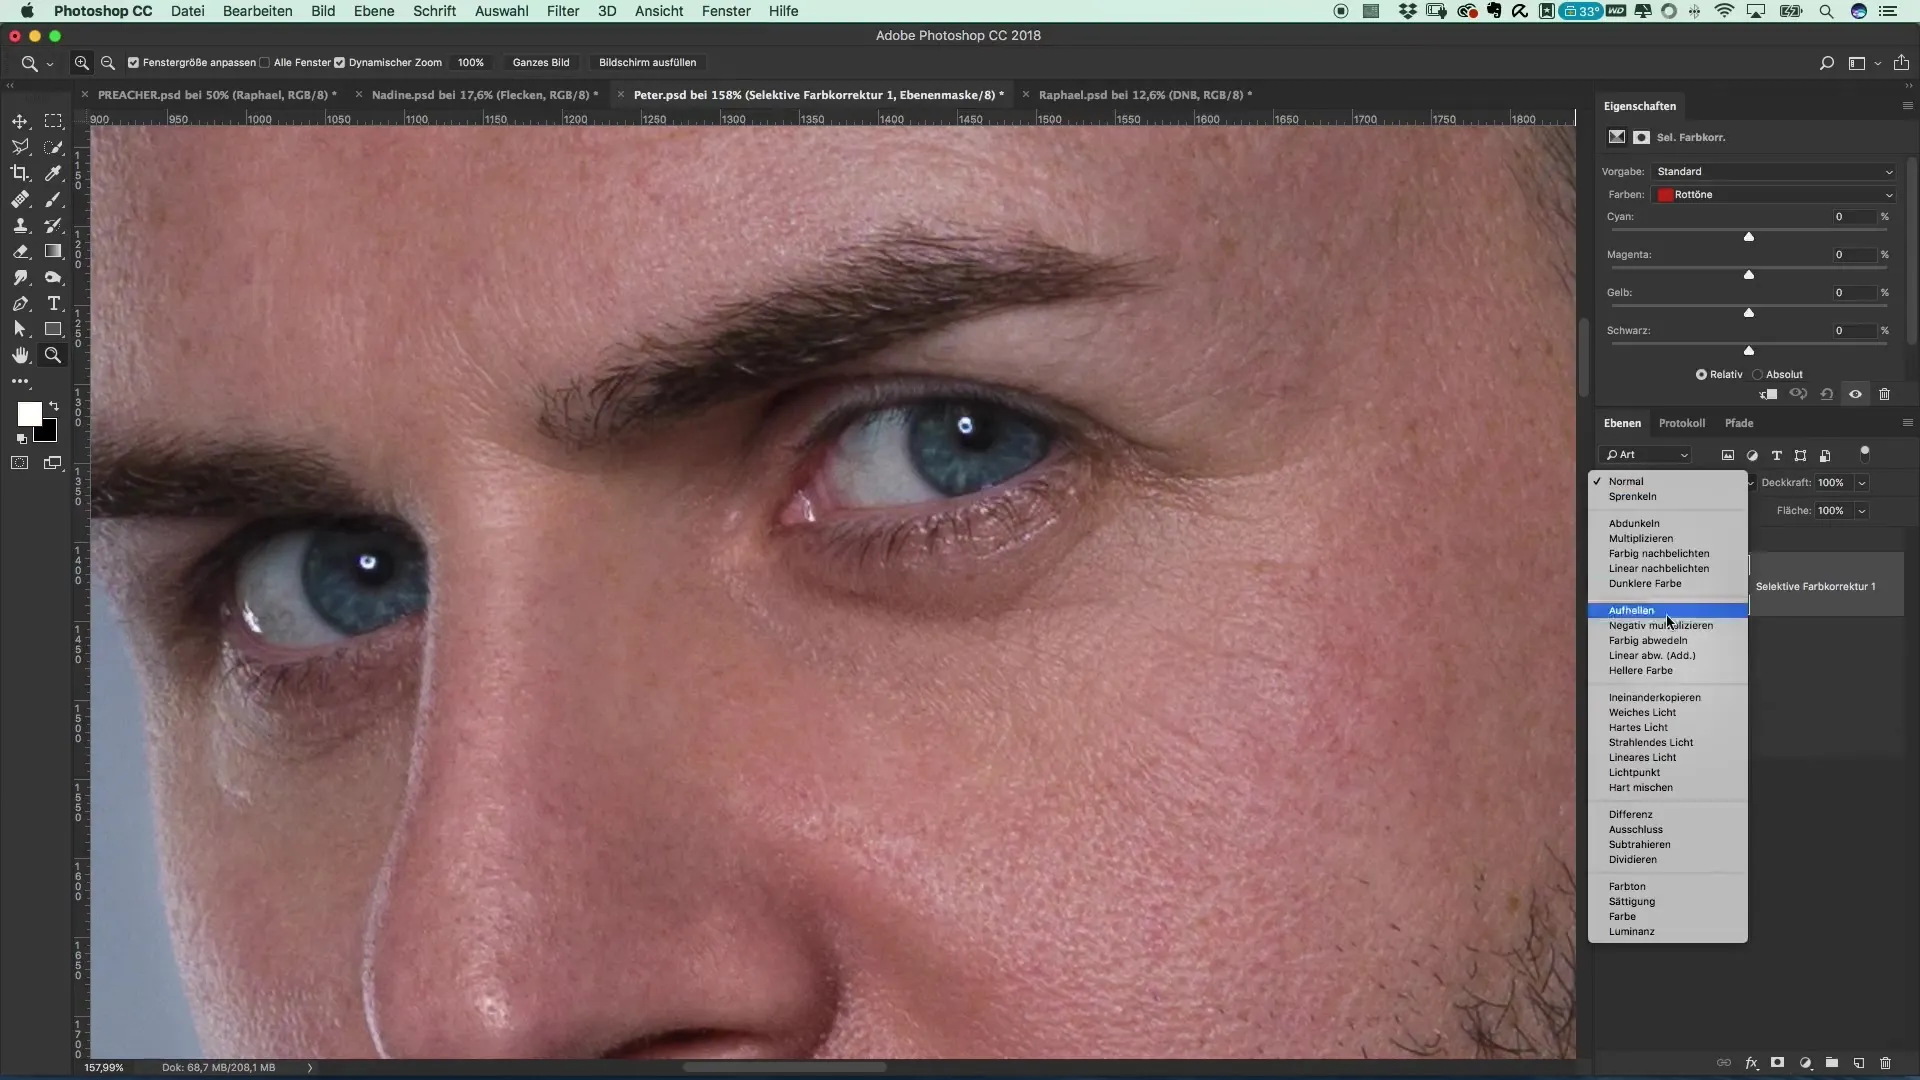Select the Move tool
Viewport: 1920px width, 1080px height.
[20, 121]
